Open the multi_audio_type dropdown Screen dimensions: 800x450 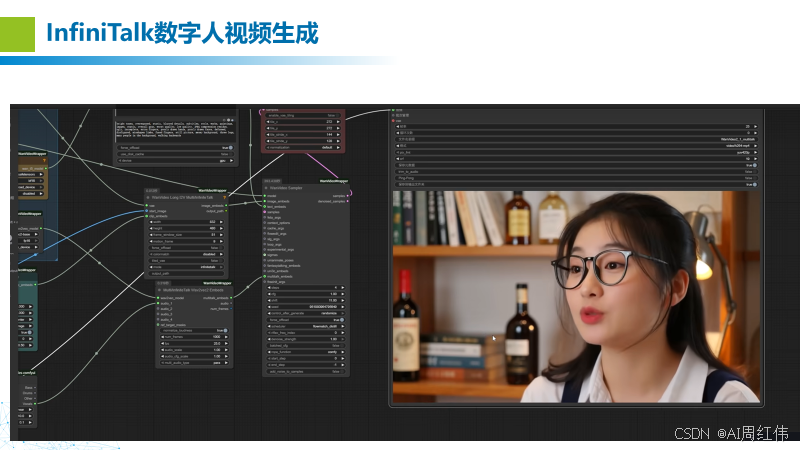pyautogui.click(x=194, y=363)
